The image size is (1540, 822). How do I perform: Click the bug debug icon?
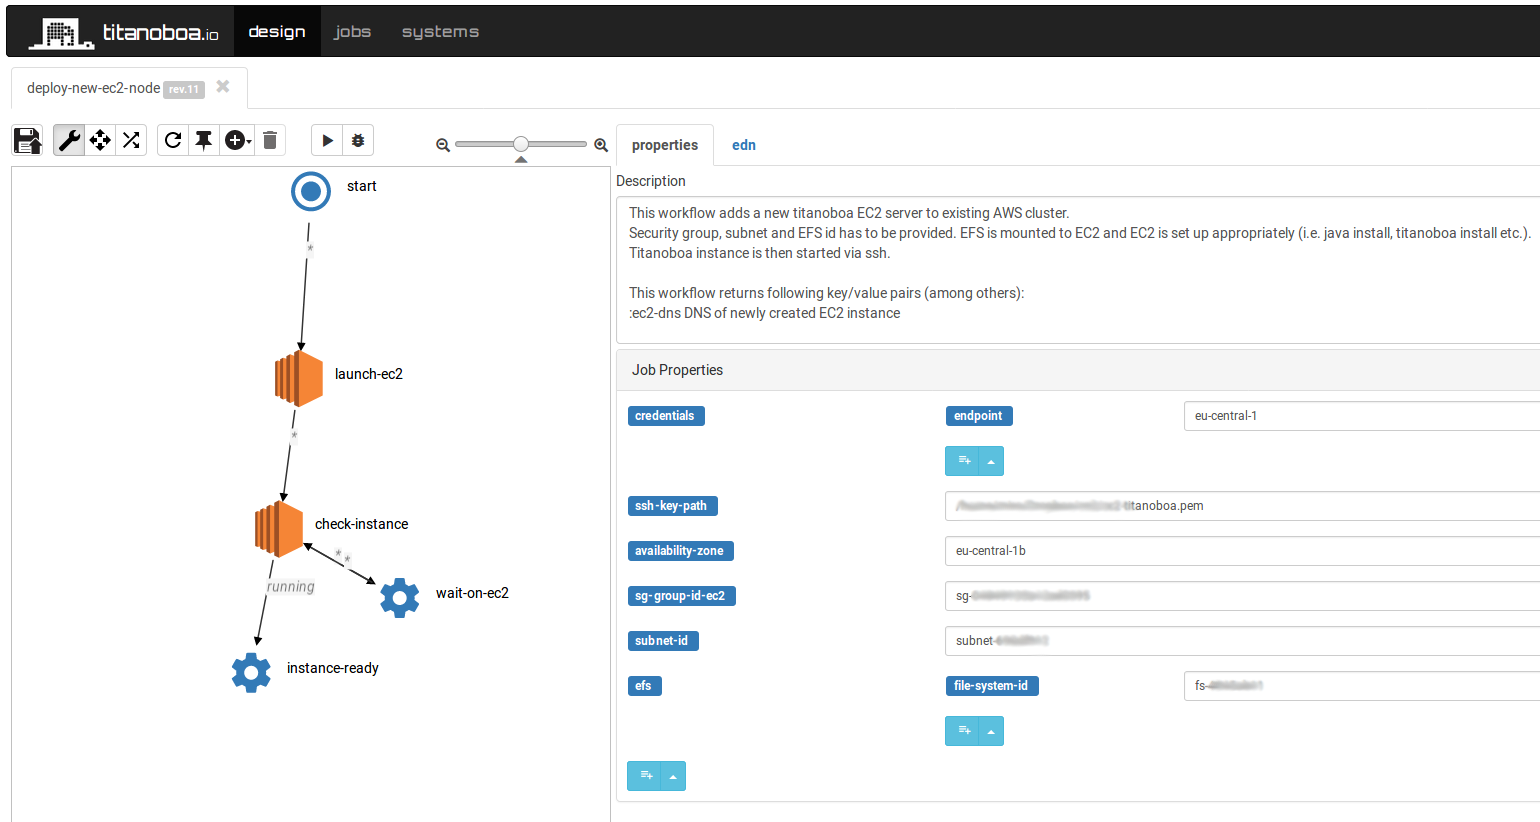point(358,140)
